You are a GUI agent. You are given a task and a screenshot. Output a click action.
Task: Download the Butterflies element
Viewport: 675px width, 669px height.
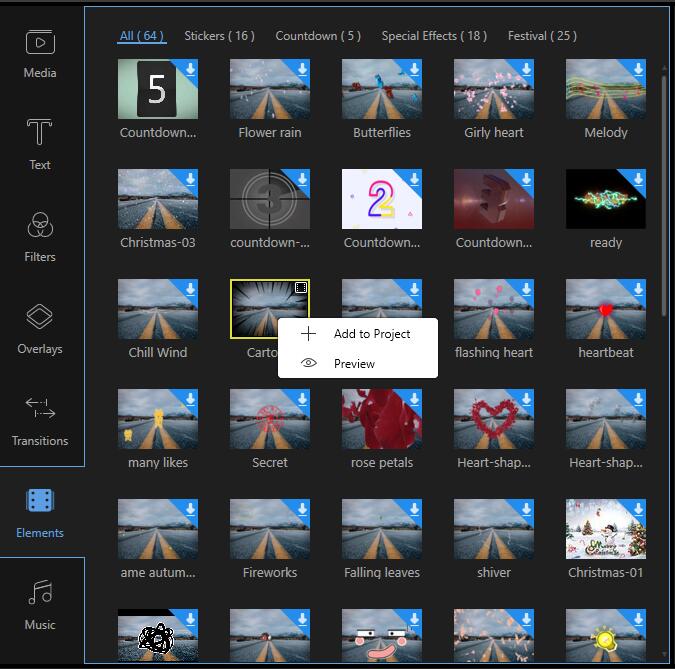pyautogui.click(x=415, y=69)
